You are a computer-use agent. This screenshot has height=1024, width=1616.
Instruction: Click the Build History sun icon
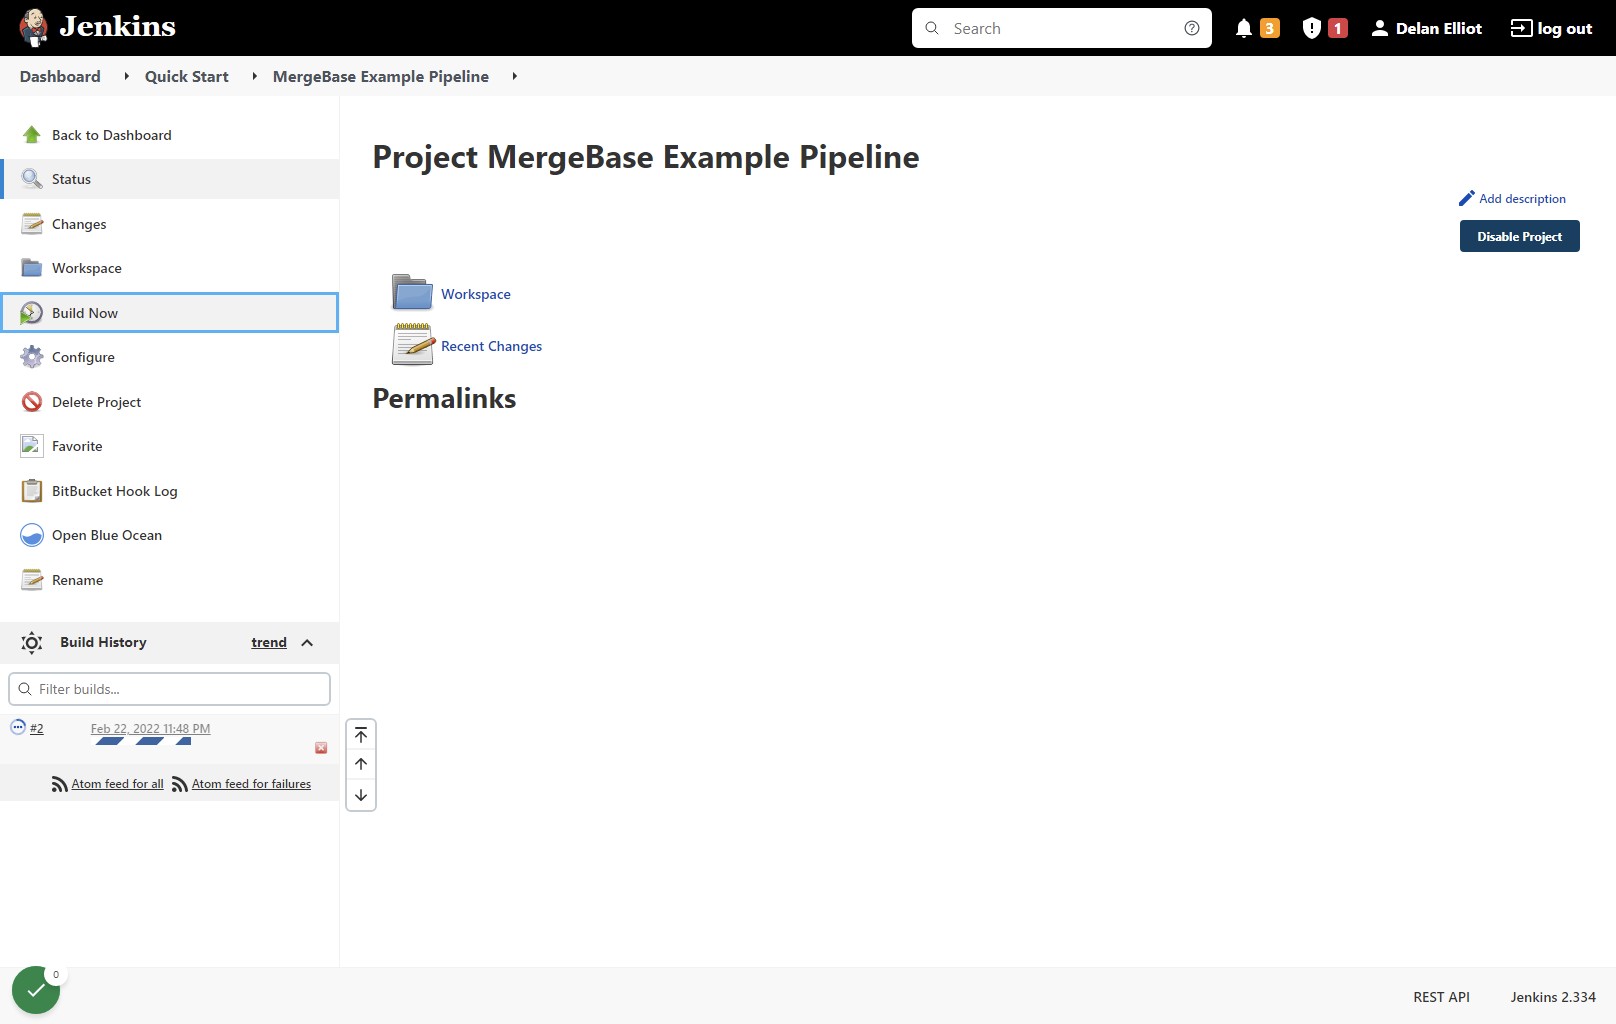(x=32, y=642)
